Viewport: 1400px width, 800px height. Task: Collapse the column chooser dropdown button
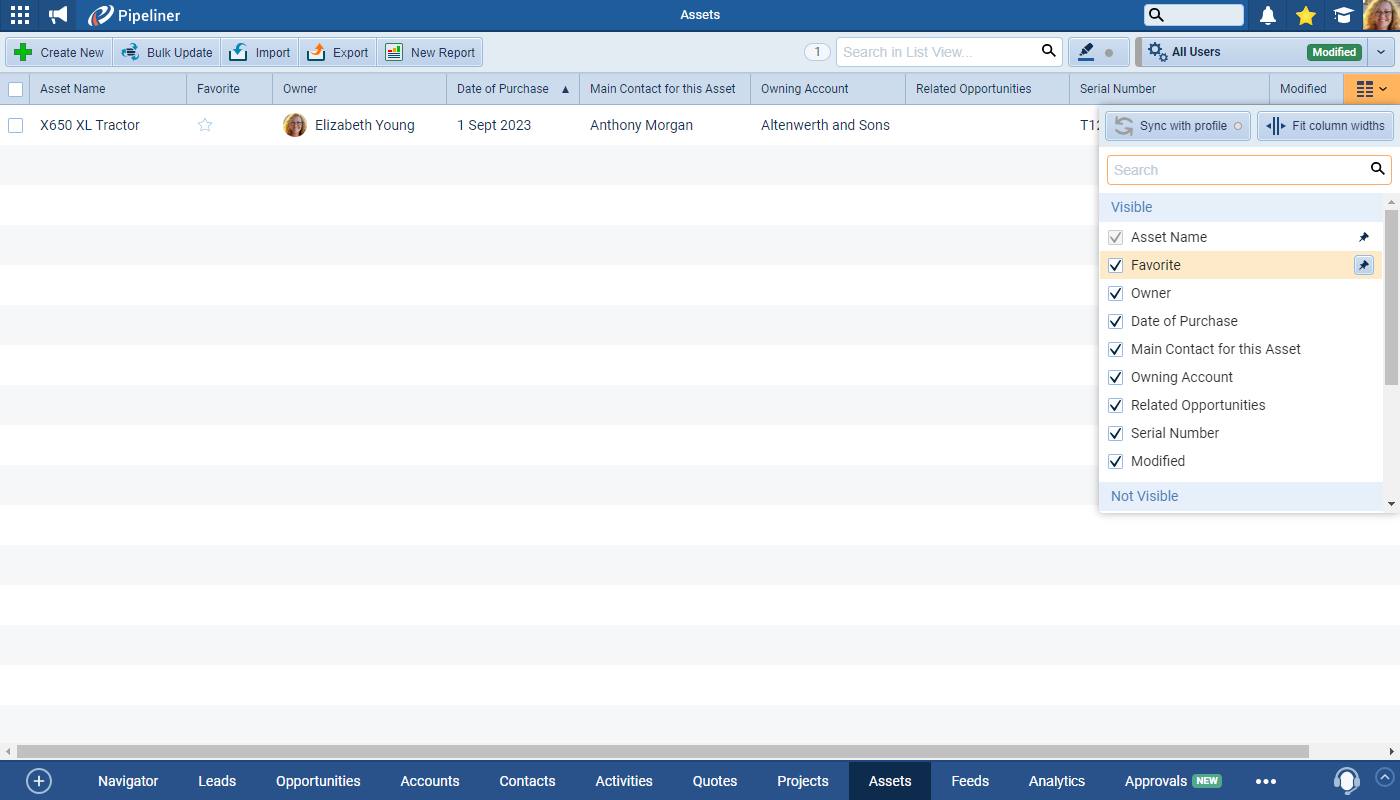[x=1371, y=89]
